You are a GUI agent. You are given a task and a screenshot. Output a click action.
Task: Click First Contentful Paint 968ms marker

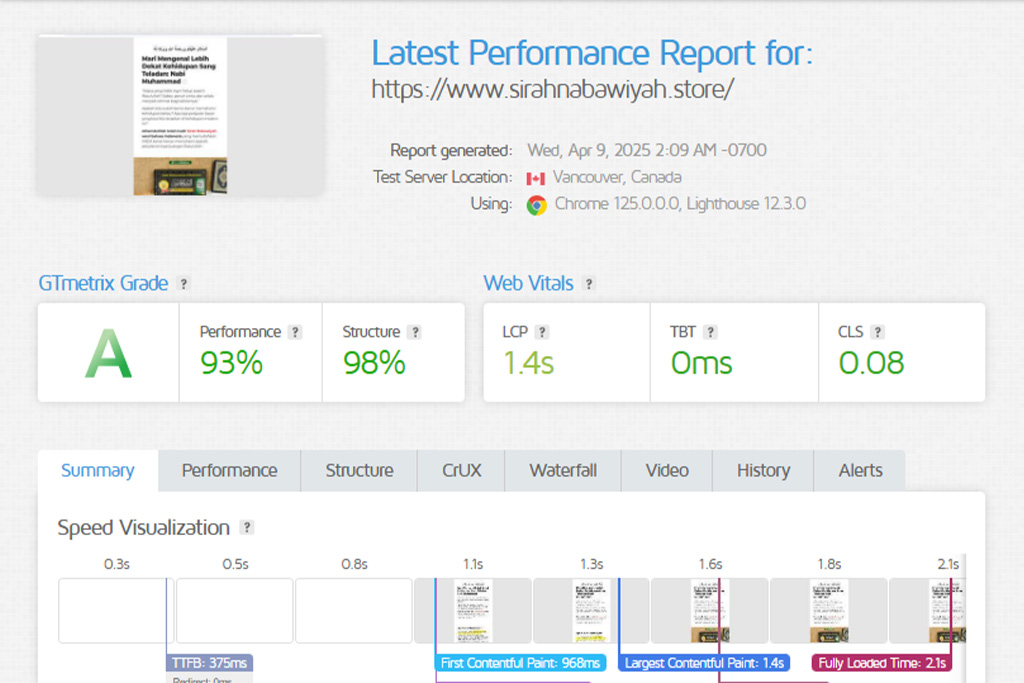pyautogui.click(x=521, y=663)
